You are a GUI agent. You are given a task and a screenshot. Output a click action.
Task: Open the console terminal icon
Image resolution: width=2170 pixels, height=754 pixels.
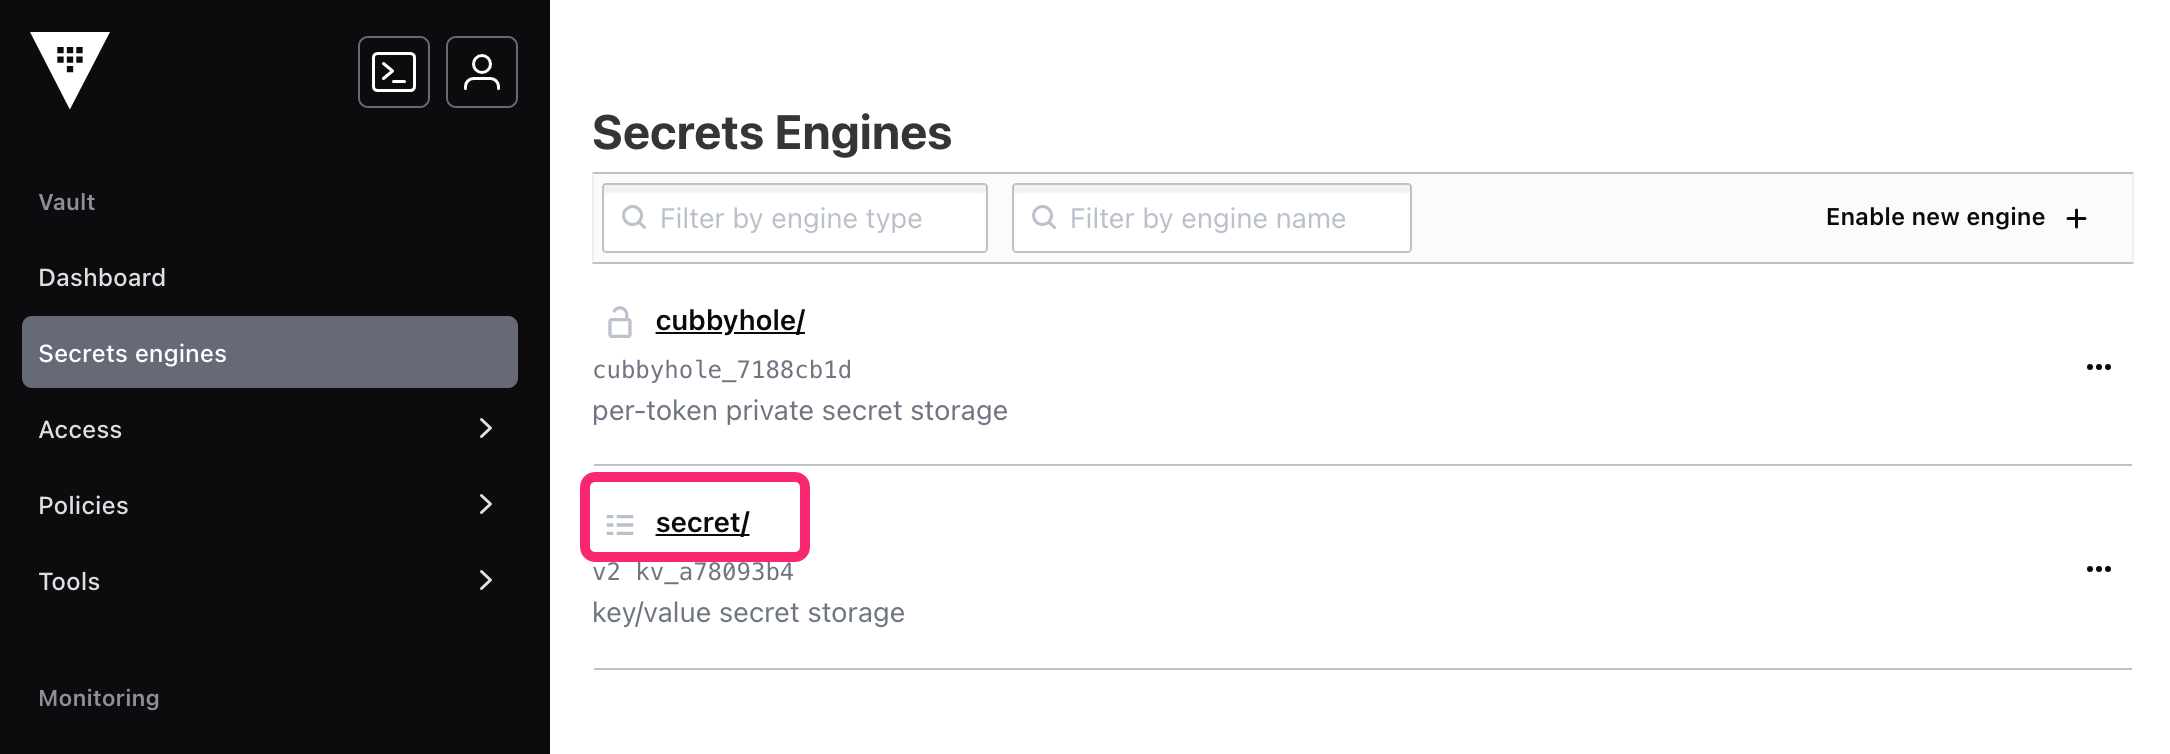coord(394,72)
